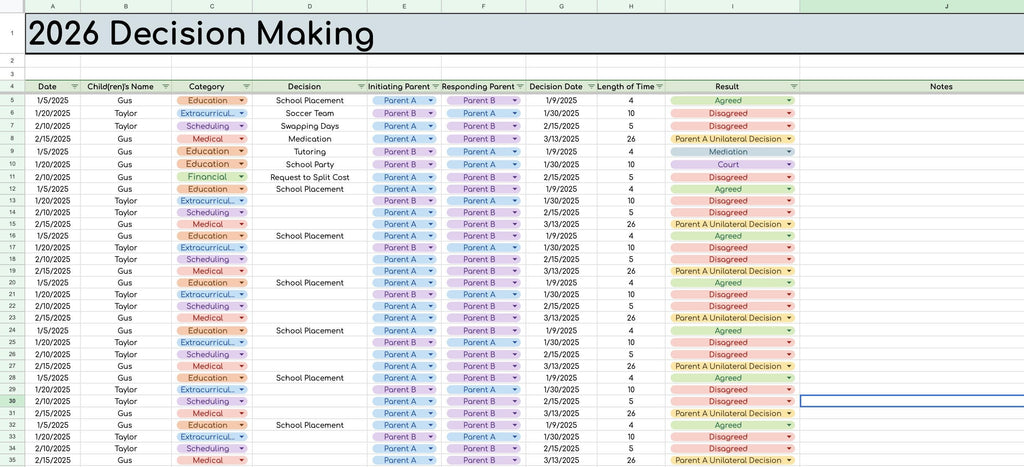
Task: Select the 'Taylor' name cell in row 6
Action: click(126, 113)
